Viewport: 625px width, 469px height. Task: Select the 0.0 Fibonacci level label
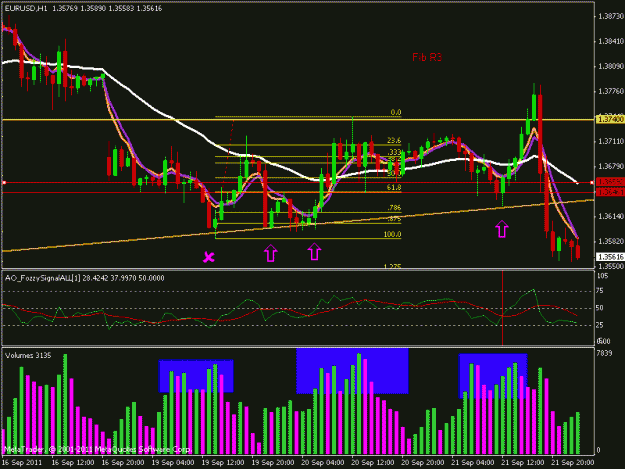click(395, 112)
